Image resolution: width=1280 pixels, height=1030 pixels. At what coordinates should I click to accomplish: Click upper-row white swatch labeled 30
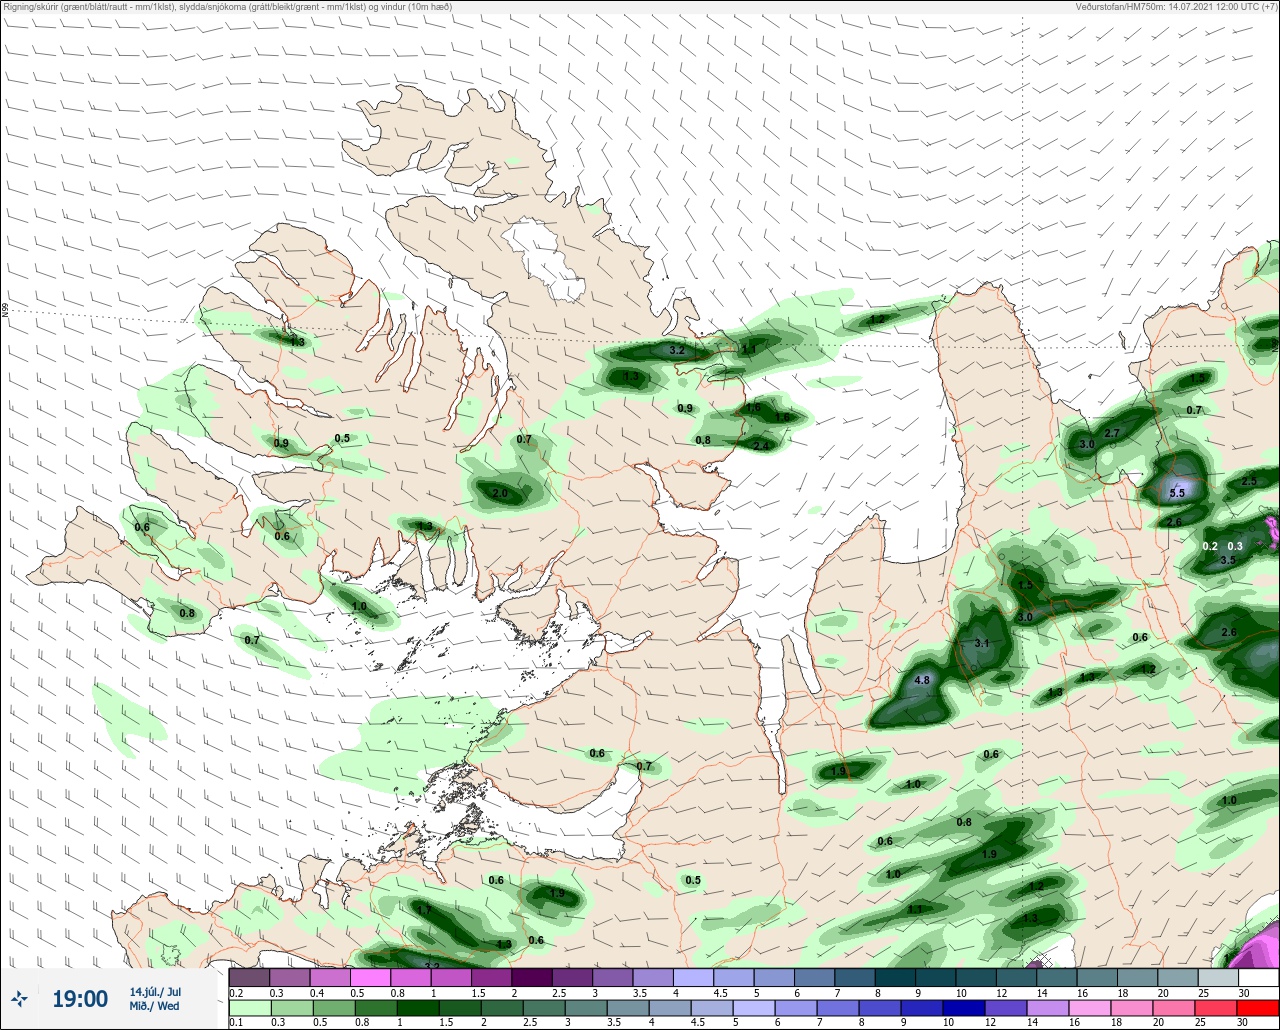point(1258,977)
